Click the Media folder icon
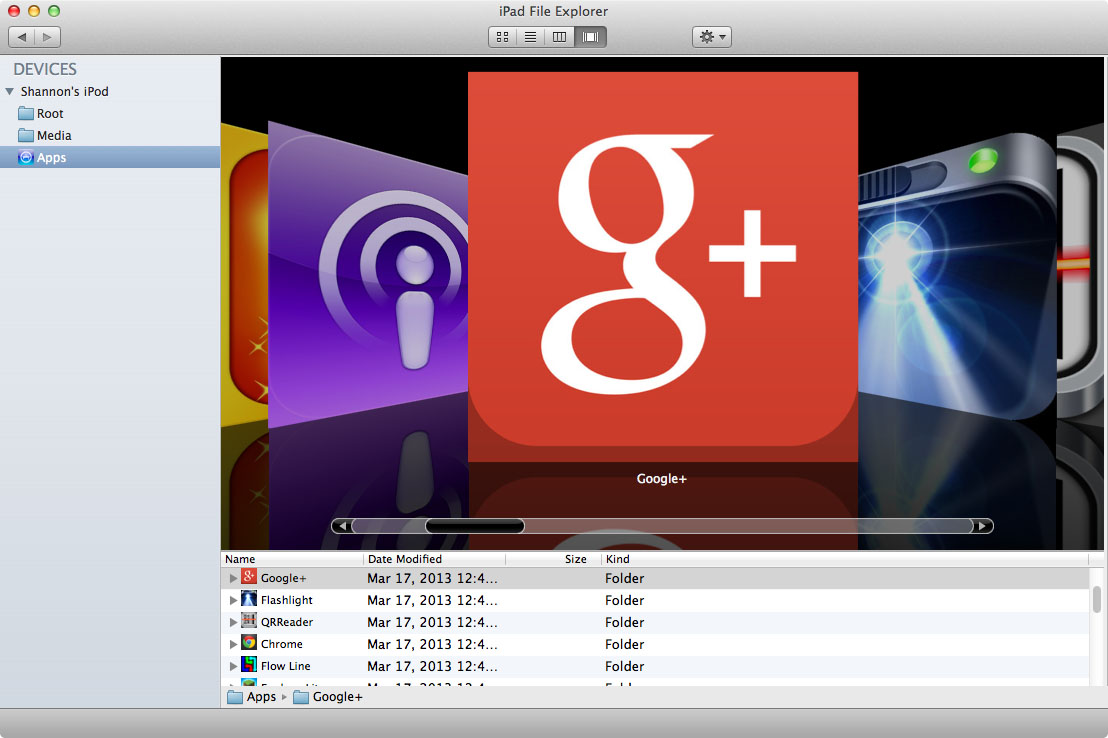 [26, 135]
